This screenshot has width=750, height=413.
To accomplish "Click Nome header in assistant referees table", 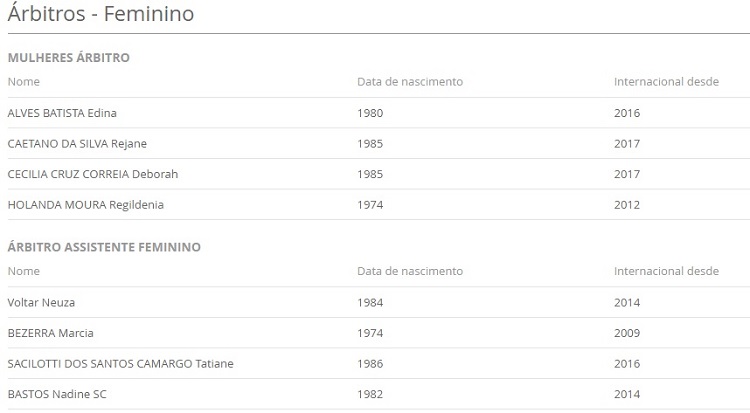I will click(x=23, y=271).
